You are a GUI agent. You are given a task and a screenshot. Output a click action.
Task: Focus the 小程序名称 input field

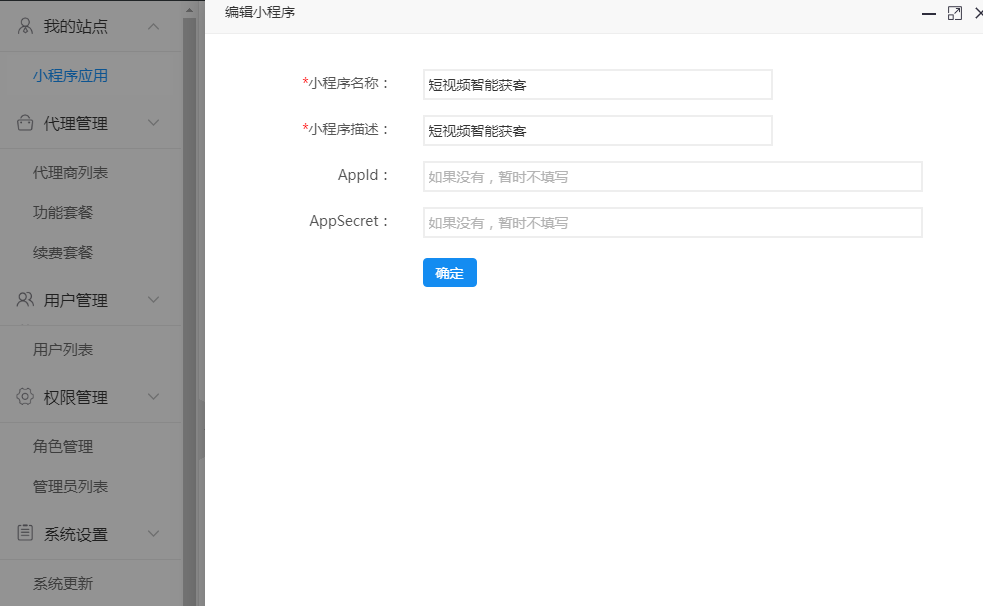pos(597,85)
